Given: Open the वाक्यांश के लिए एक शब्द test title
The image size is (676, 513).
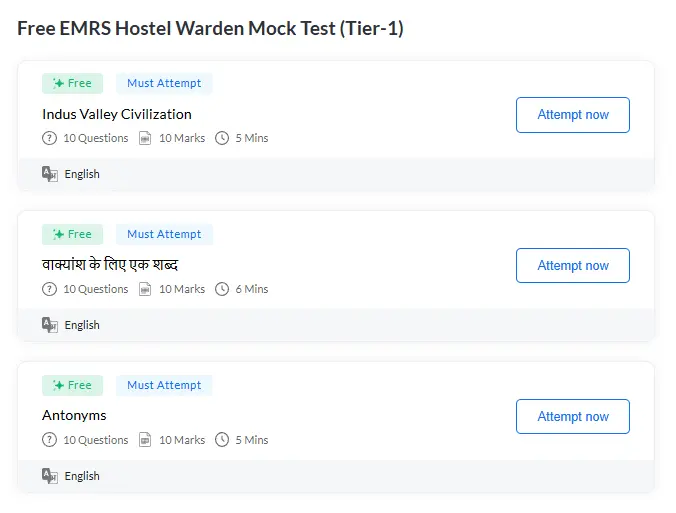Looking at the screenshot, I should tap(110, 264).
